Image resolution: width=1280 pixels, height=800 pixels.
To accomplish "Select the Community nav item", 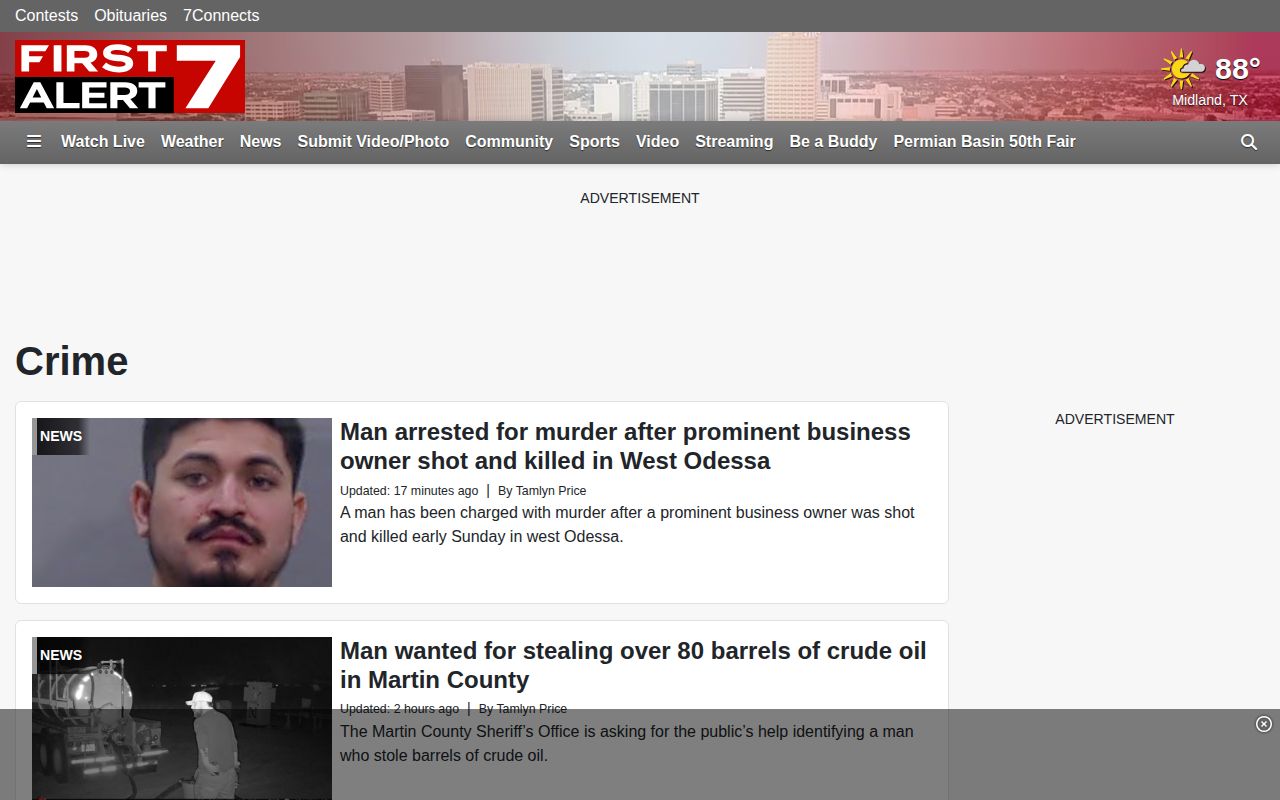I will pos(509,142).
